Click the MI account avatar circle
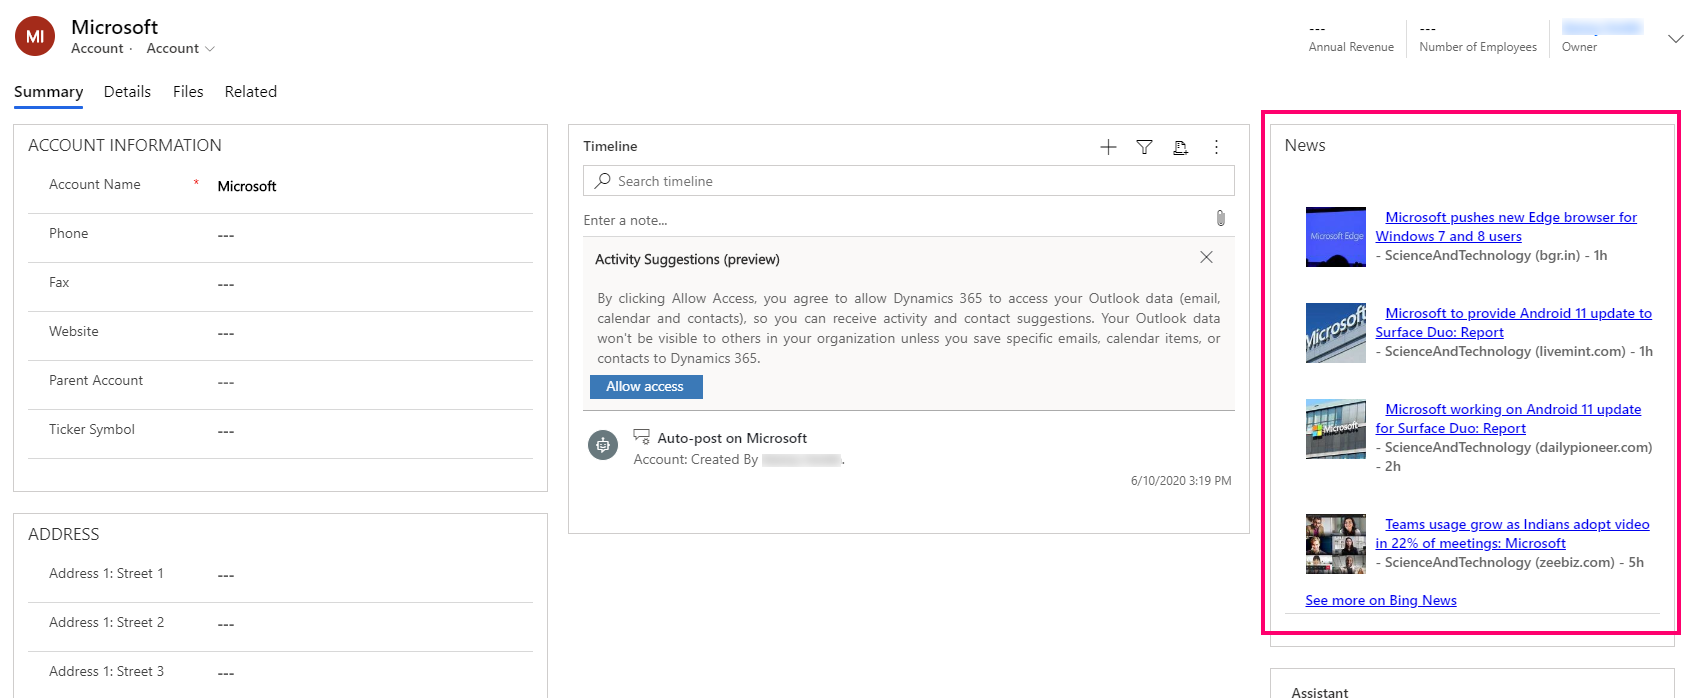The height and width of the screenshot is (698, 1688). 35,36
